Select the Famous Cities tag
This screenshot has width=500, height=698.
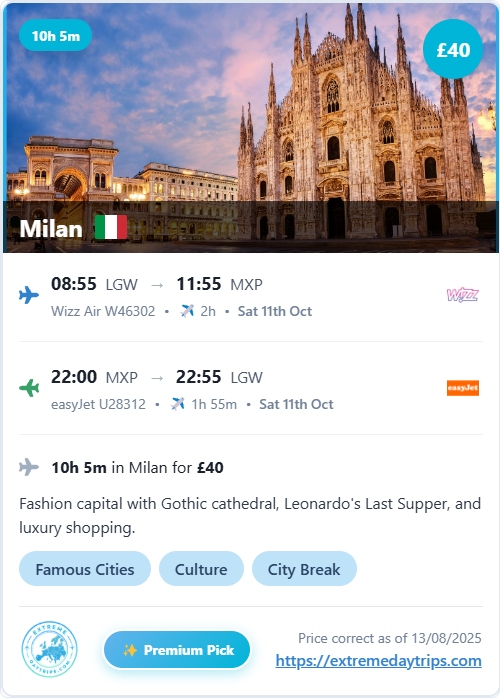[x=85, y=569]
